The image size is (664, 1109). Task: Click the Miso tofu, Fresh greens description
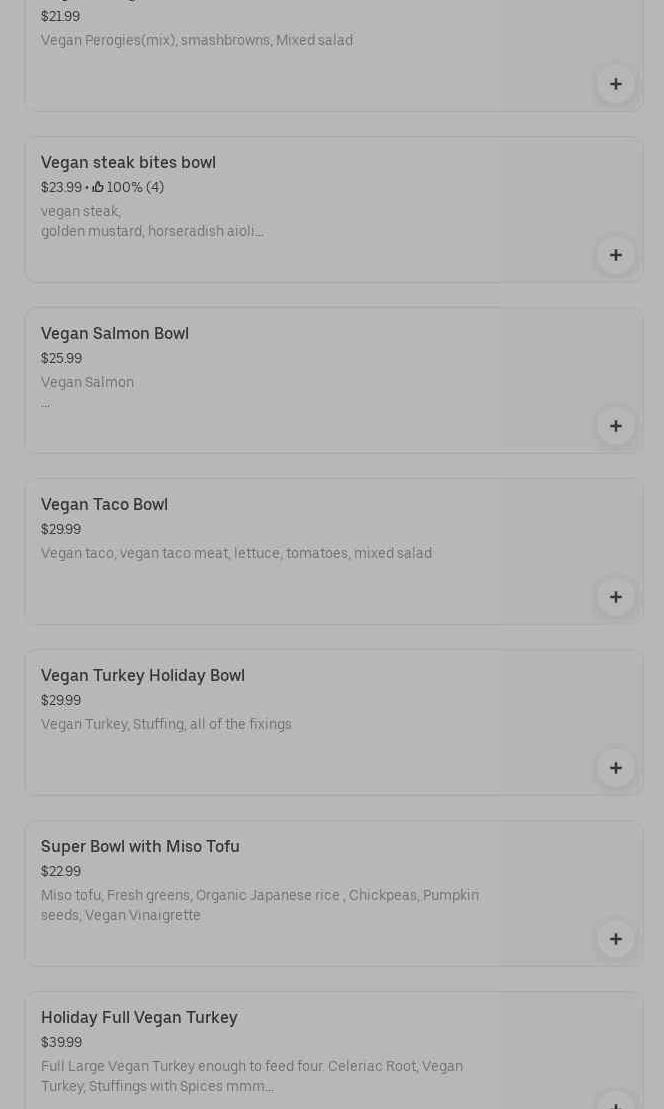coord(260,905)
